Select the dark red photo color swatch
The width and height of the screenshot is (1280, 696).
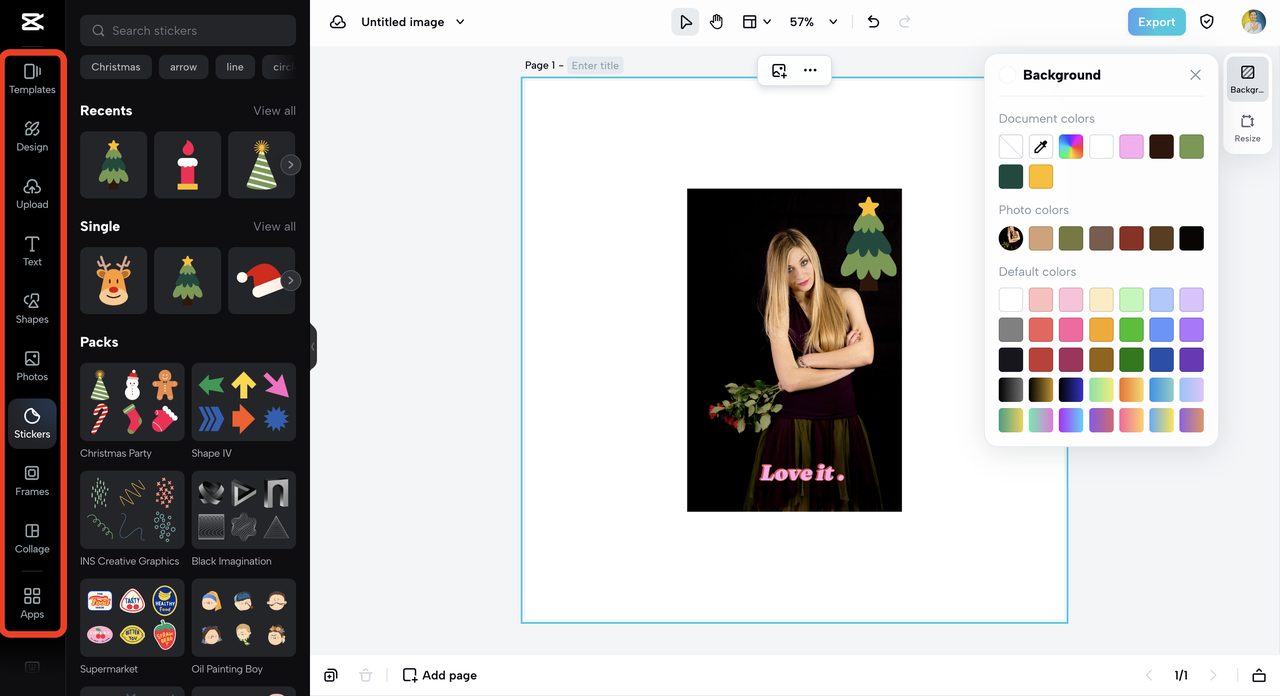point(1131,238)
